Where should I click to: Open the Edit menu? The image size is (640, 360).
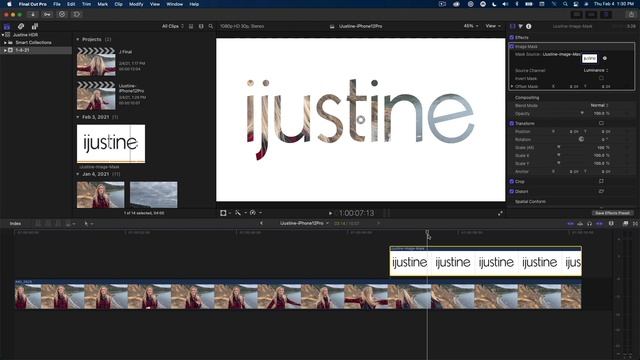(x=71, y=4)
